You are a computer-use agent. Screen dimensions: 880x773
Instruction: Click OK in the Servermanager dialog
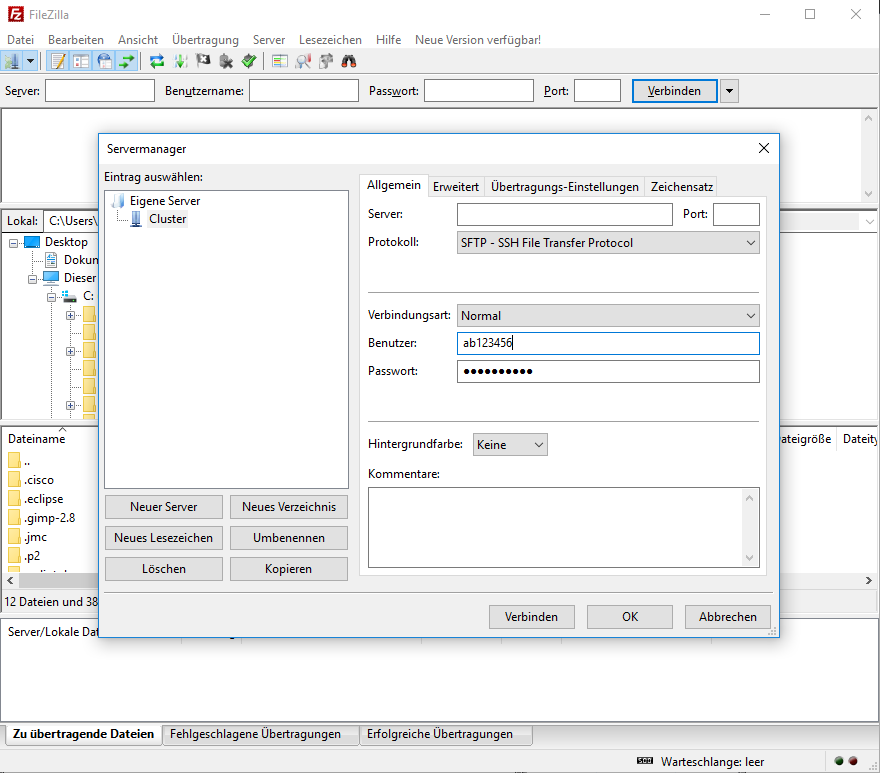(629, 617)
